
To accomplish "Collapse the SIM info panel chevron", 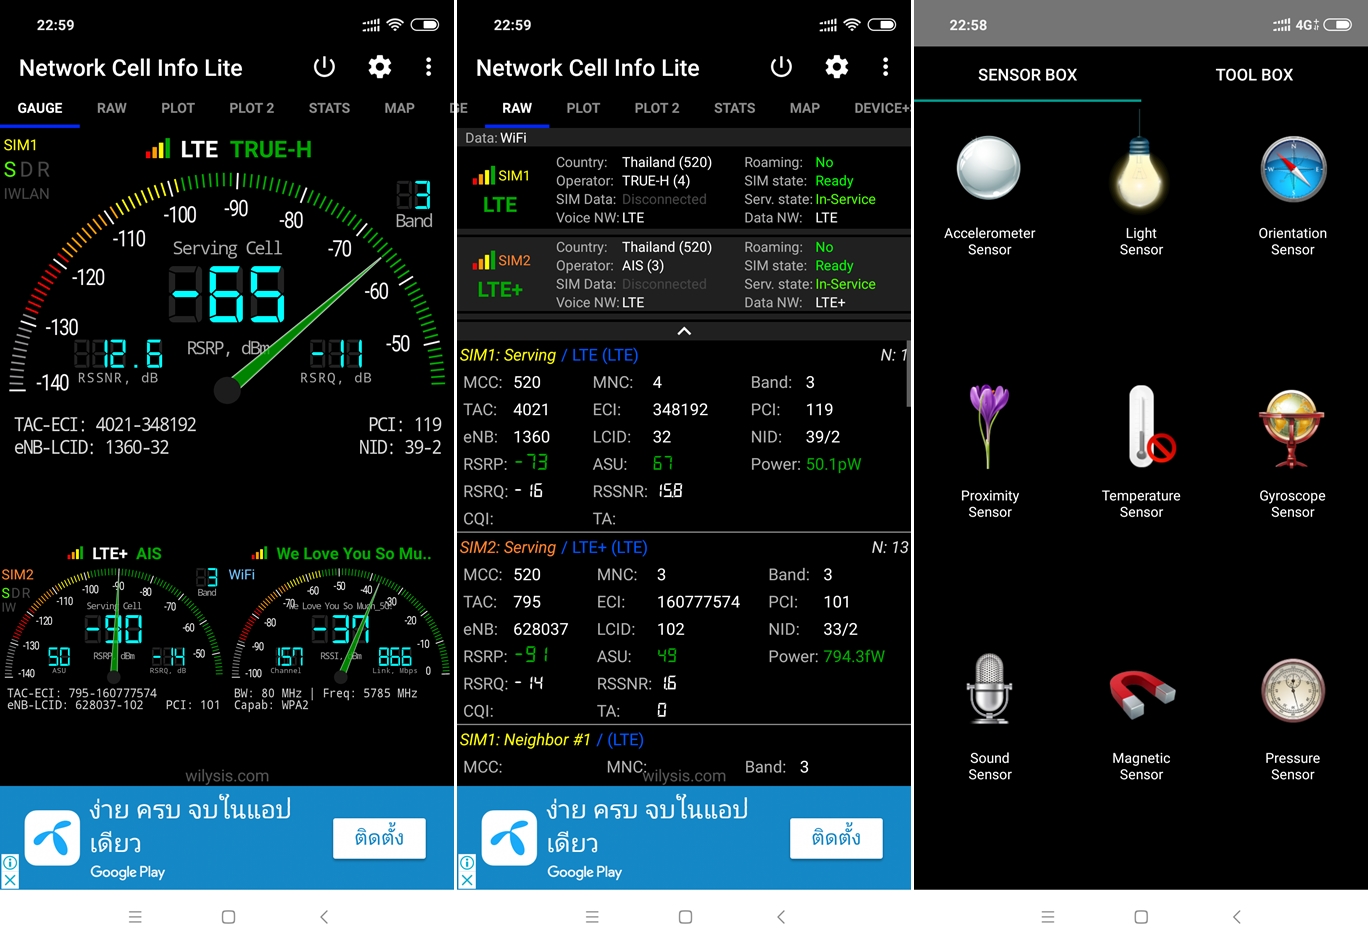I will tap(684, 331).
